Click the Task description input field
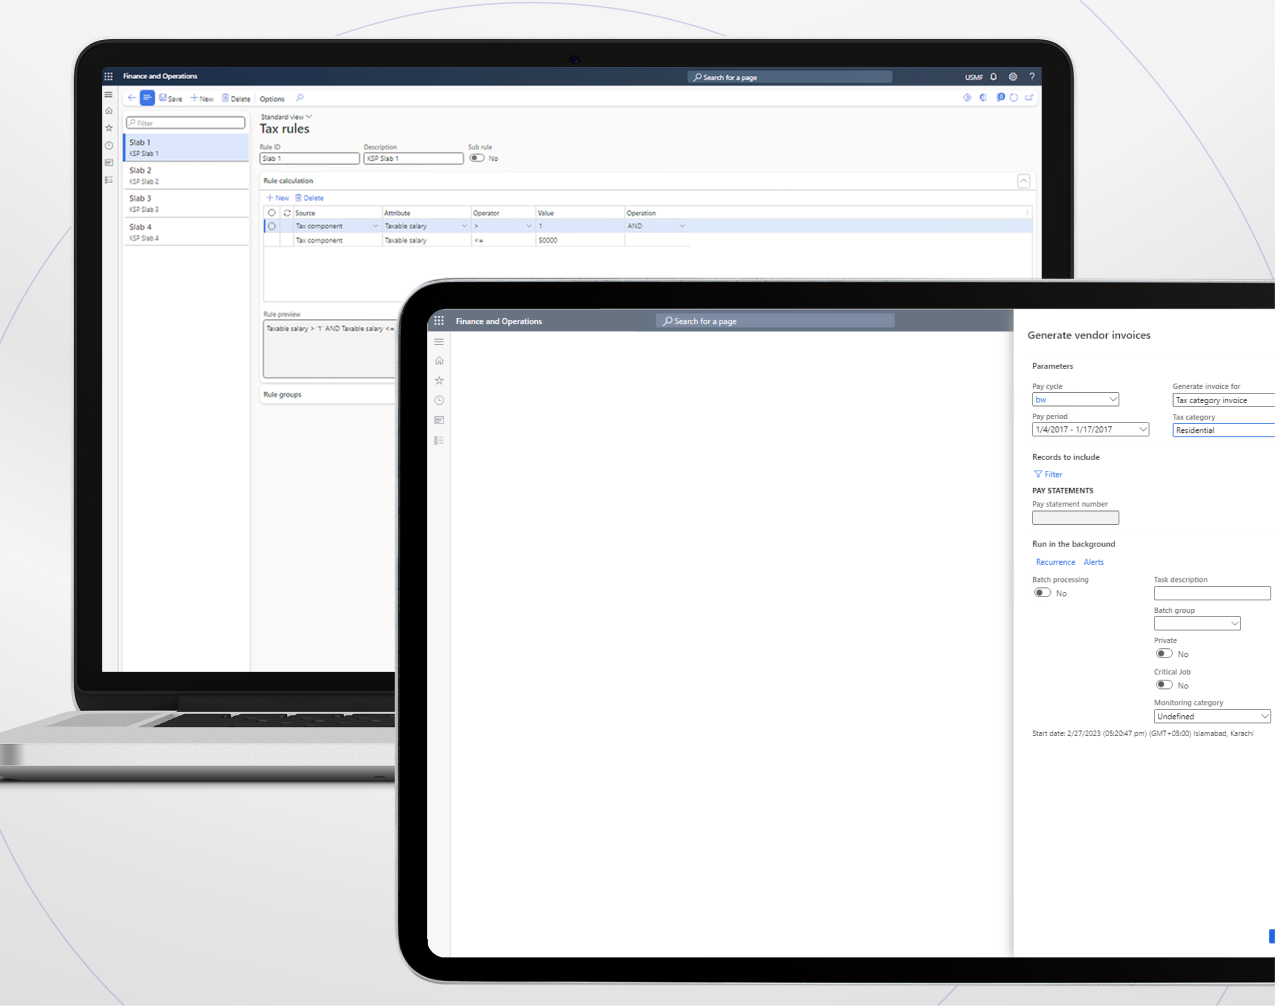Image resolution: width=1275 pixels, height=1006 pixels. [x=1212, y=593]
